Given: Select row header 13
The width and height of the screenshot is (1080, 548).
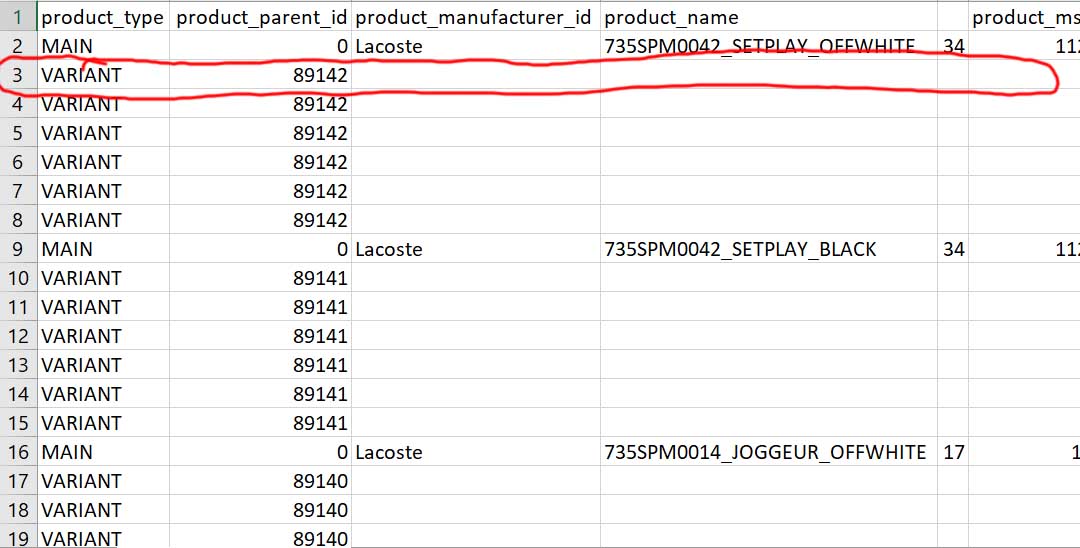Looking at the screenshot, I should 18,365.
